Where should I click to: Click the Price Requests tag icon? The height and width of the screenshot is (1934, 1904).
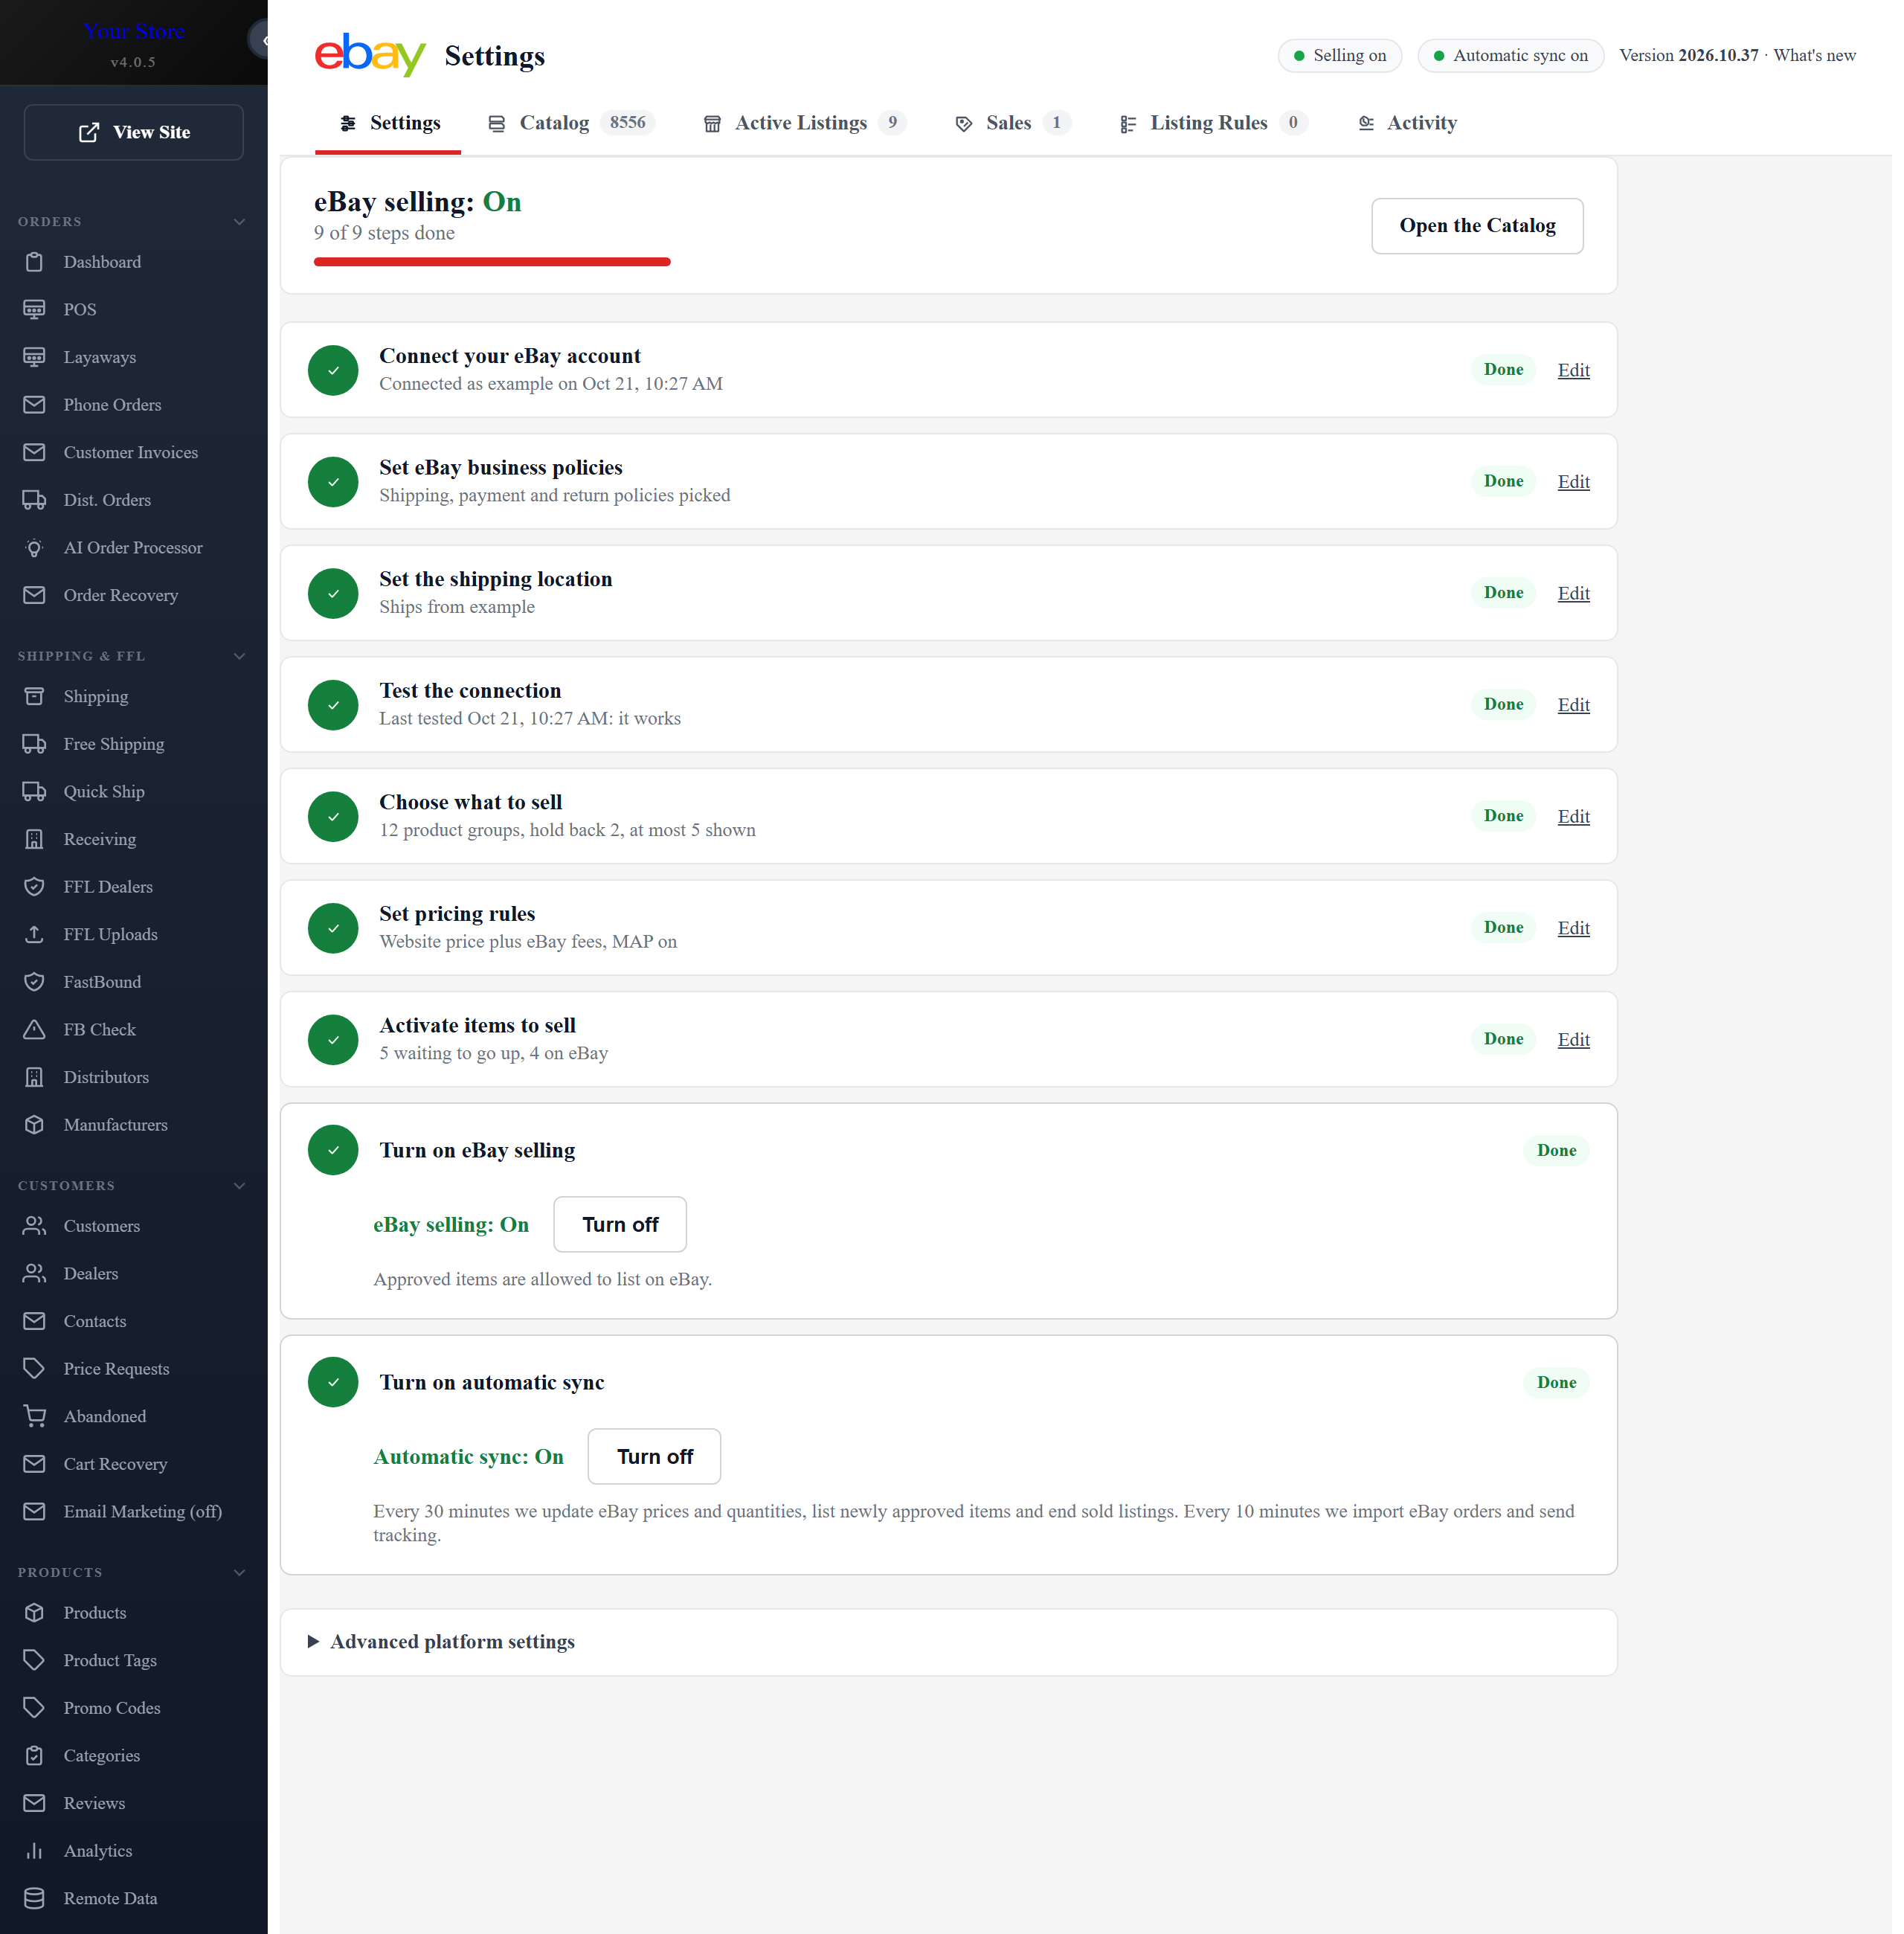tap(34, 1369)
